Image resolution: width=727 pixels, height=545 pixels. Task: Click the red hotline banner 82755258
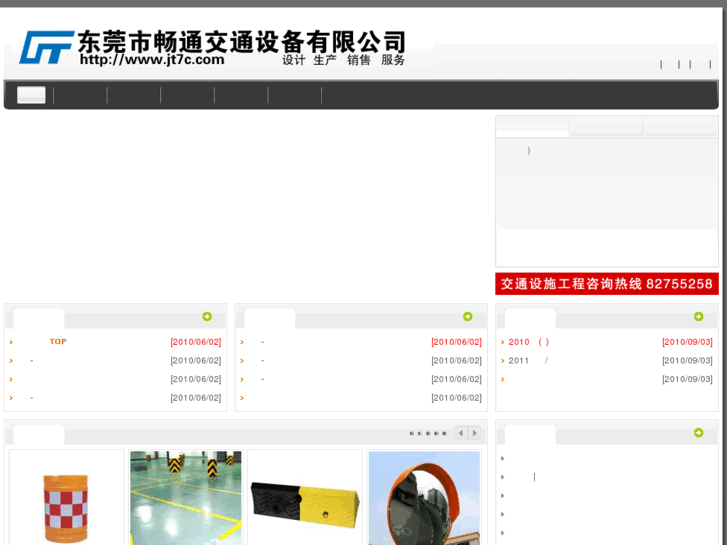(606, 284)
